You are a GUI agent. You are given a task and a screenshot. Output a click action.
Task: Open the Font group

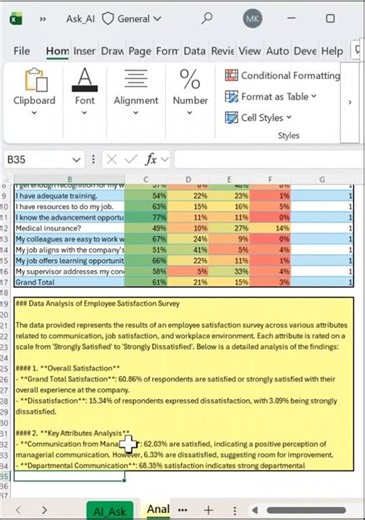pos(85,91)
